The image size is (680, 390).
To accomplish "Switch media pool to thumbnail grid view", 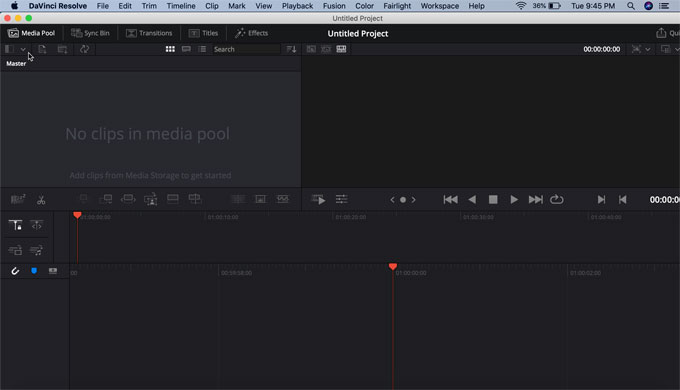I will click(x=170, y=49).
